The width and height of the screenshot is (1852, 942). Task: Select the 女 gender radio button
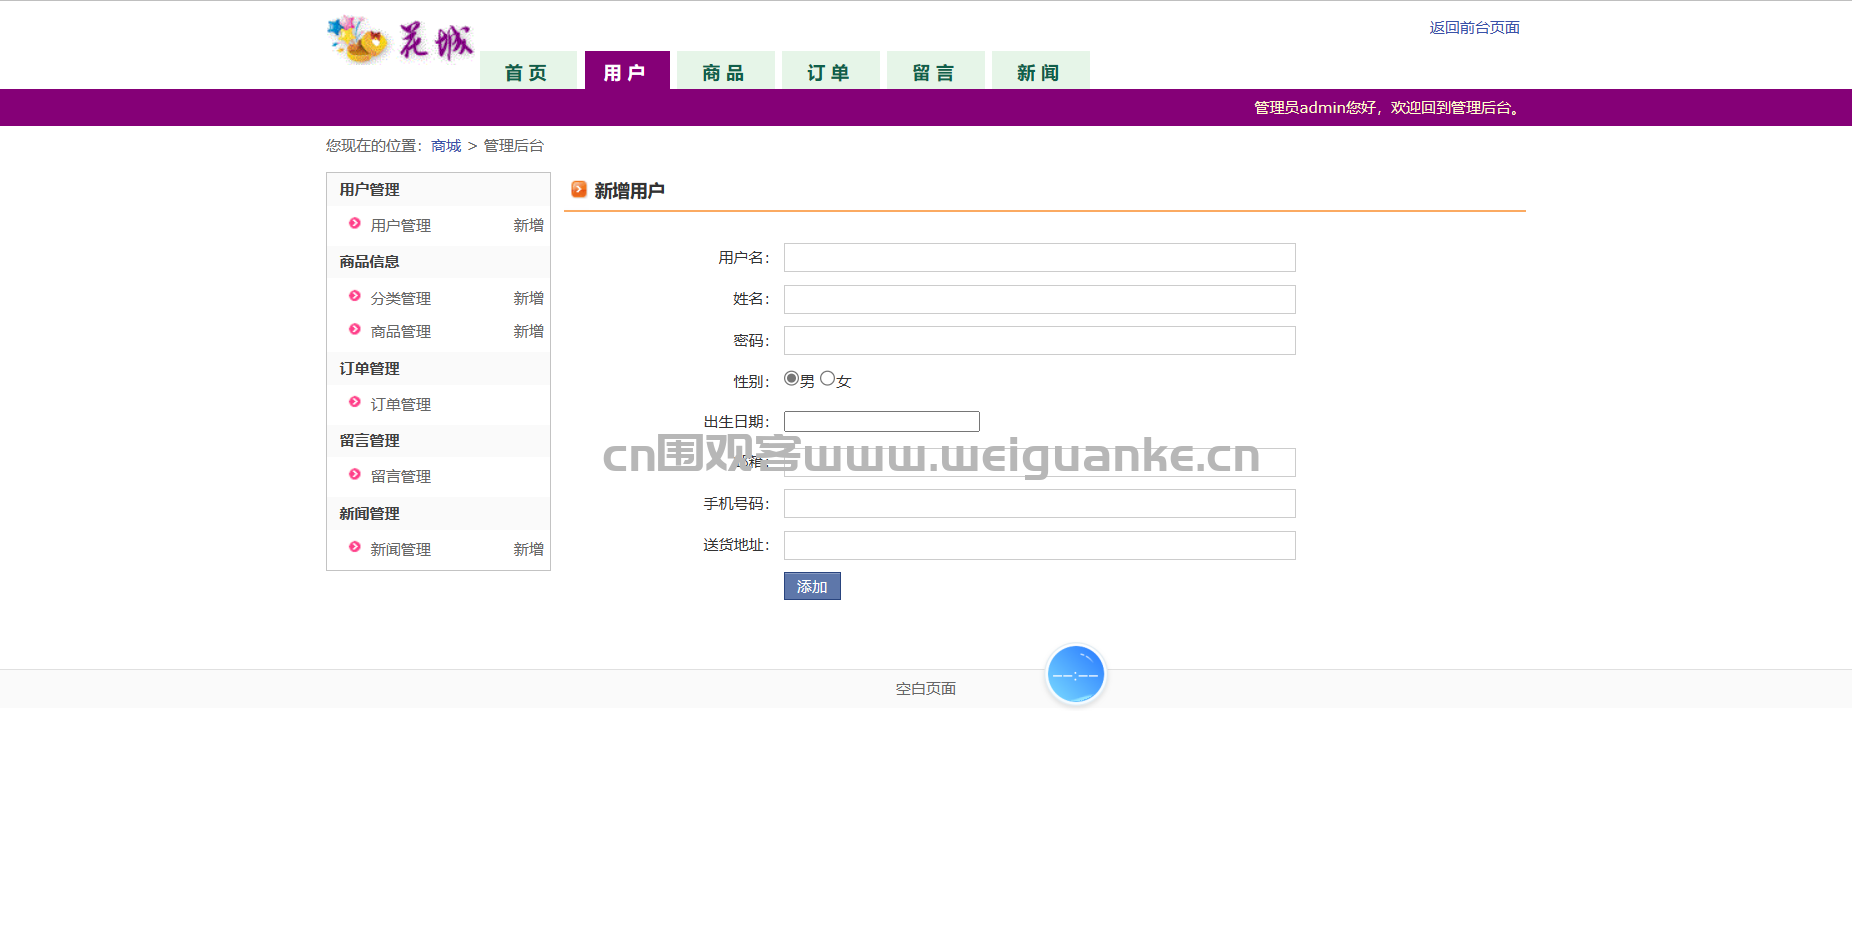click(x=827, y=379)
